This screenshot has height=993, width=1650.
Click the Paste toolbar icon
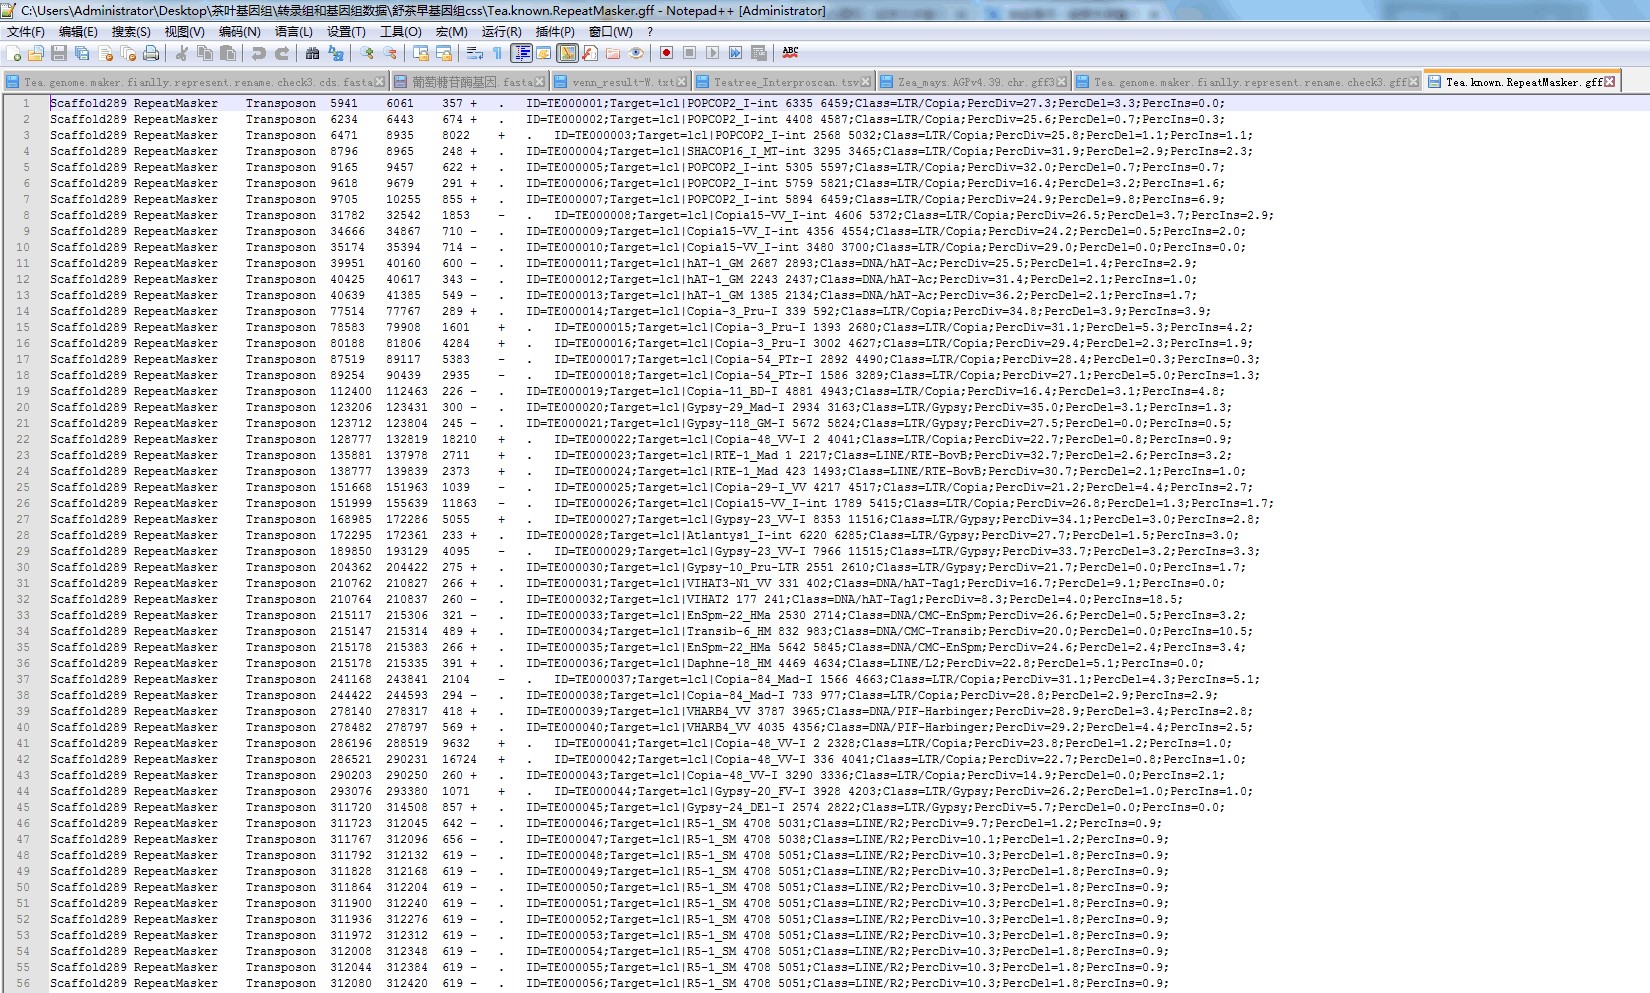[x=228, y=53]
